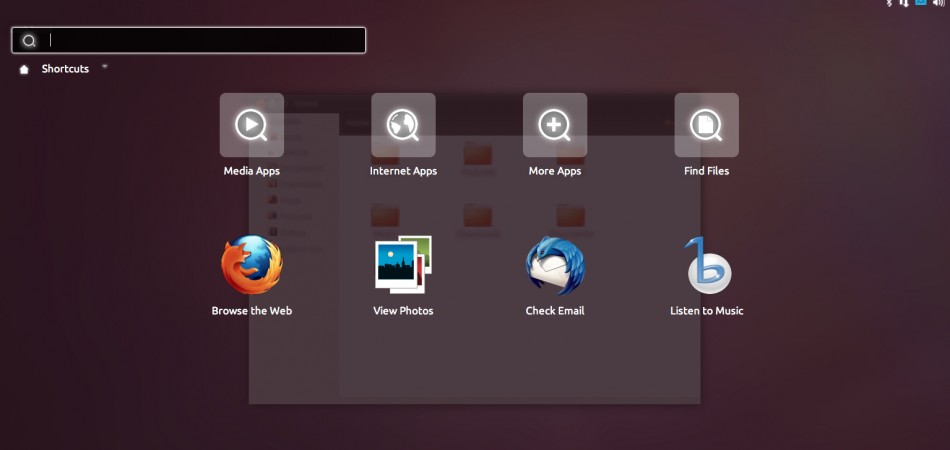Click the home icon beside Shortcuts
Image resolution: width=950 pixels, height=450 pixels.
click(24, 70)
